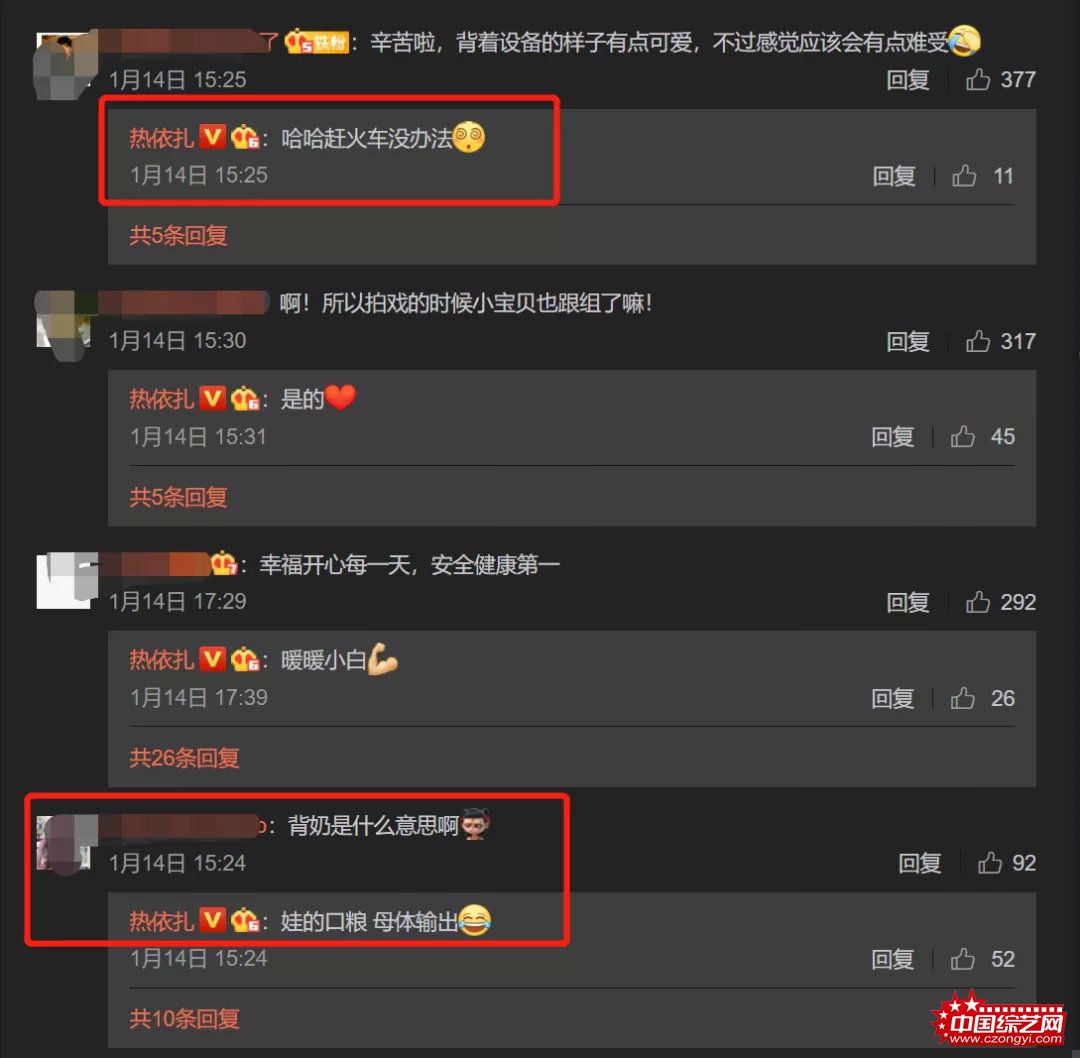Expand 共10条回复 thread
This screenshot has width=1080, height=1058.
coord(185,1018)
